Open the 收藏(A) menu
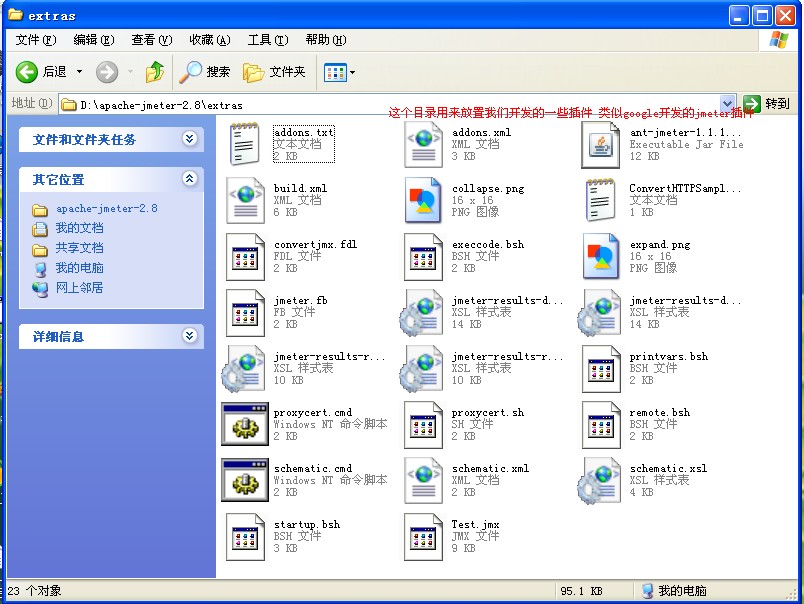804x604 pixels. (x=210, y=39)
